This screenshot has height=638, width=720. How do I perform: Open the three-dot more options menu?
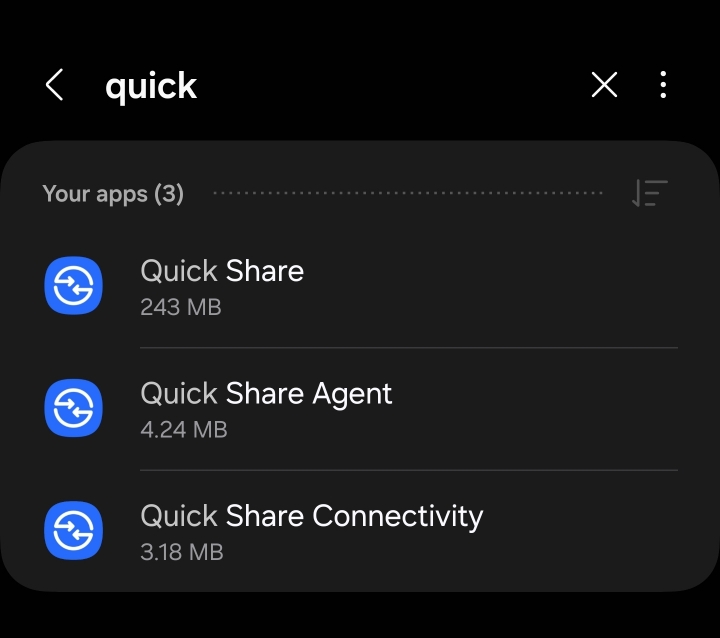[x=663, y=85]
